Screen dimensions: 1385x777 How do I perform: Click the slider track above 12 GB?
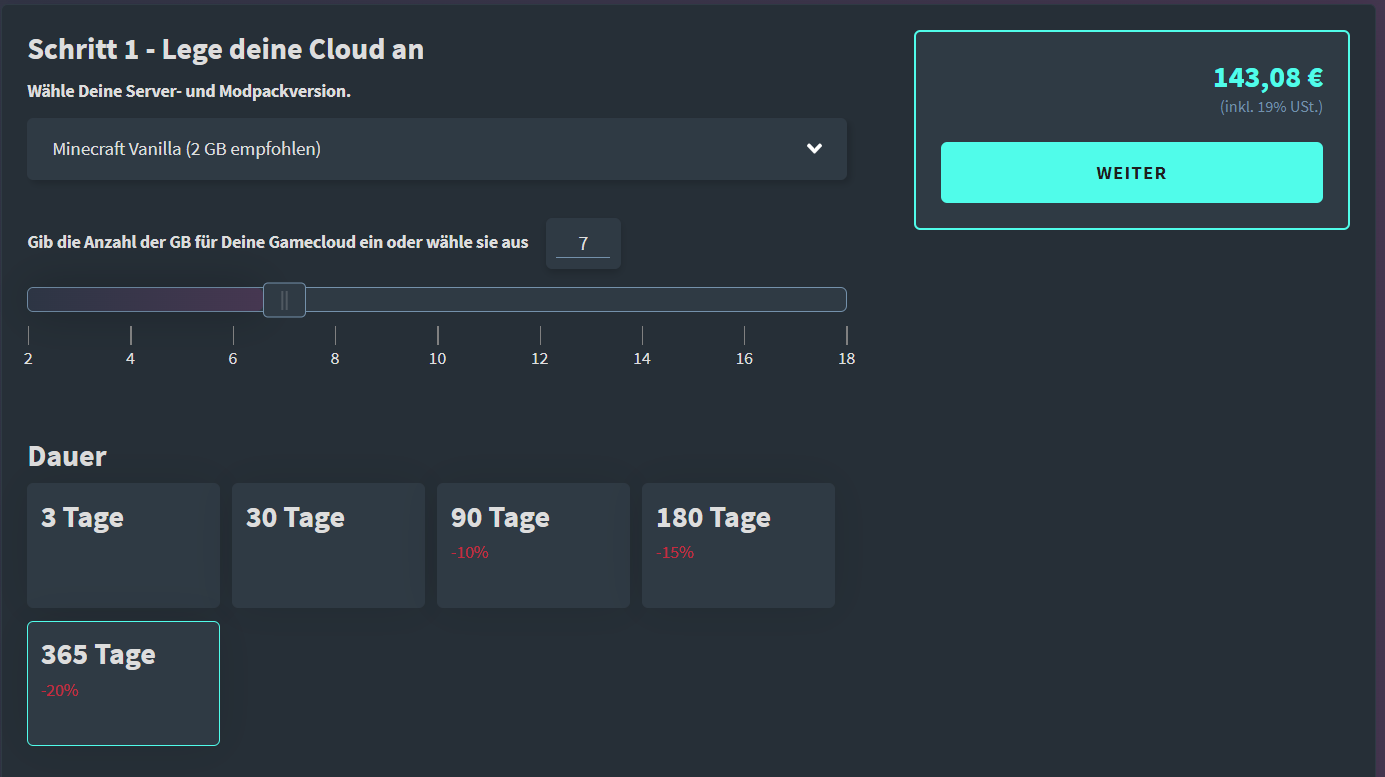pos(540,299)
